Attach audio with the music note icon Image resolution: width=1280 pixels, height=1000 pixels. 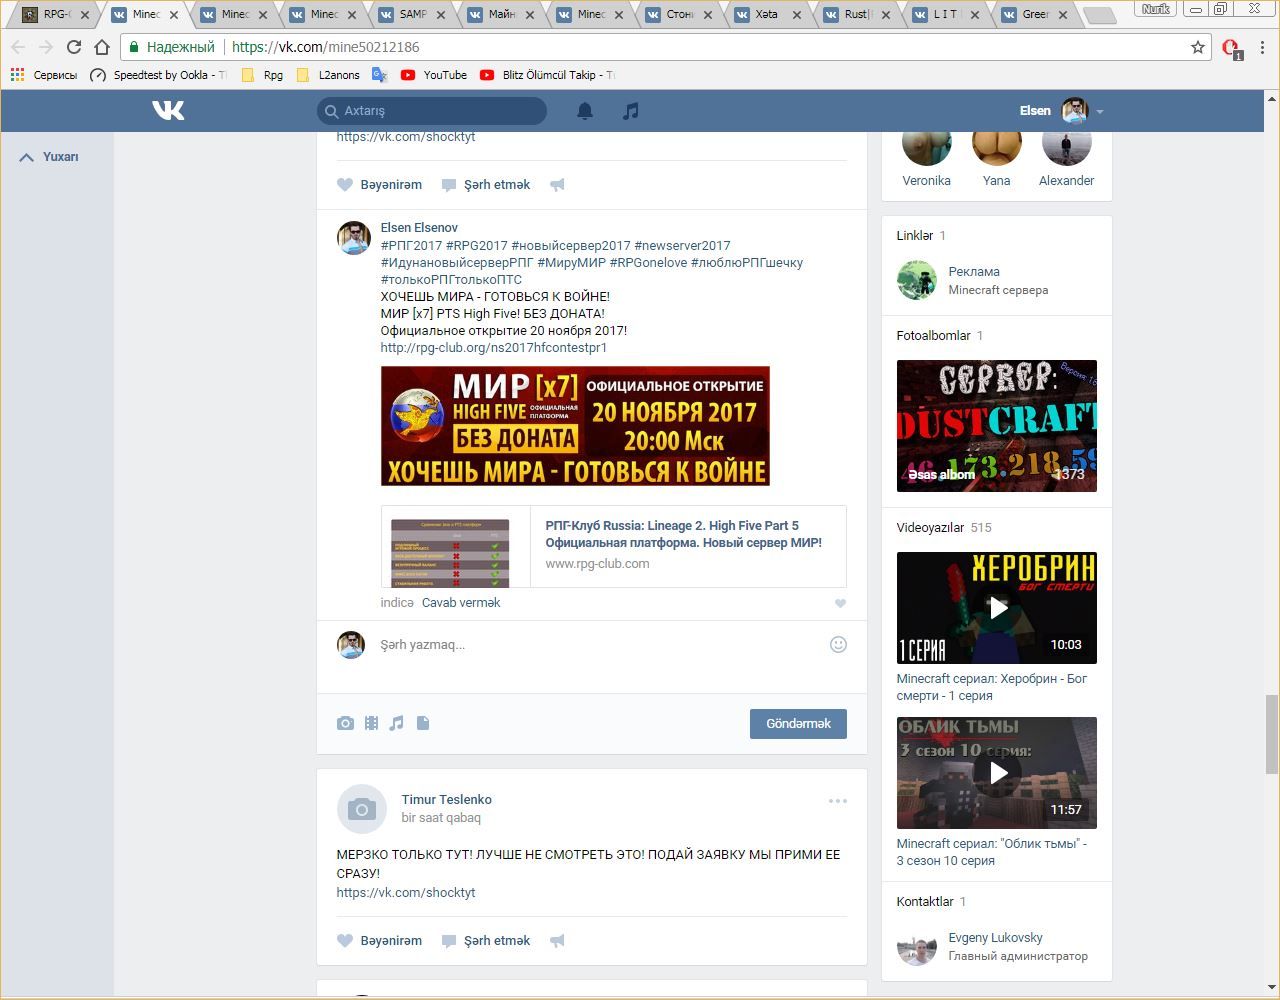point(397,723)
